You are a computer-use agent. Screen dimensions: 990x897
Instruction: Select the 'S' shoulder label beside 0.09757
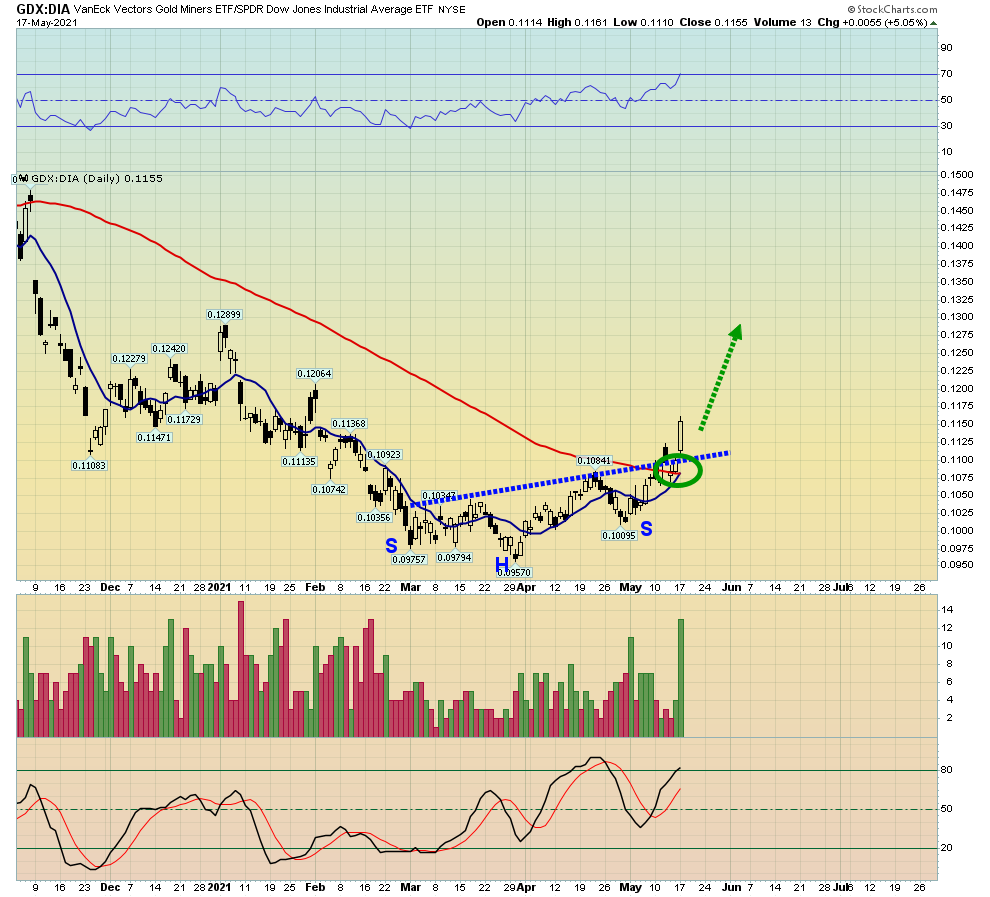coord(391,546)
